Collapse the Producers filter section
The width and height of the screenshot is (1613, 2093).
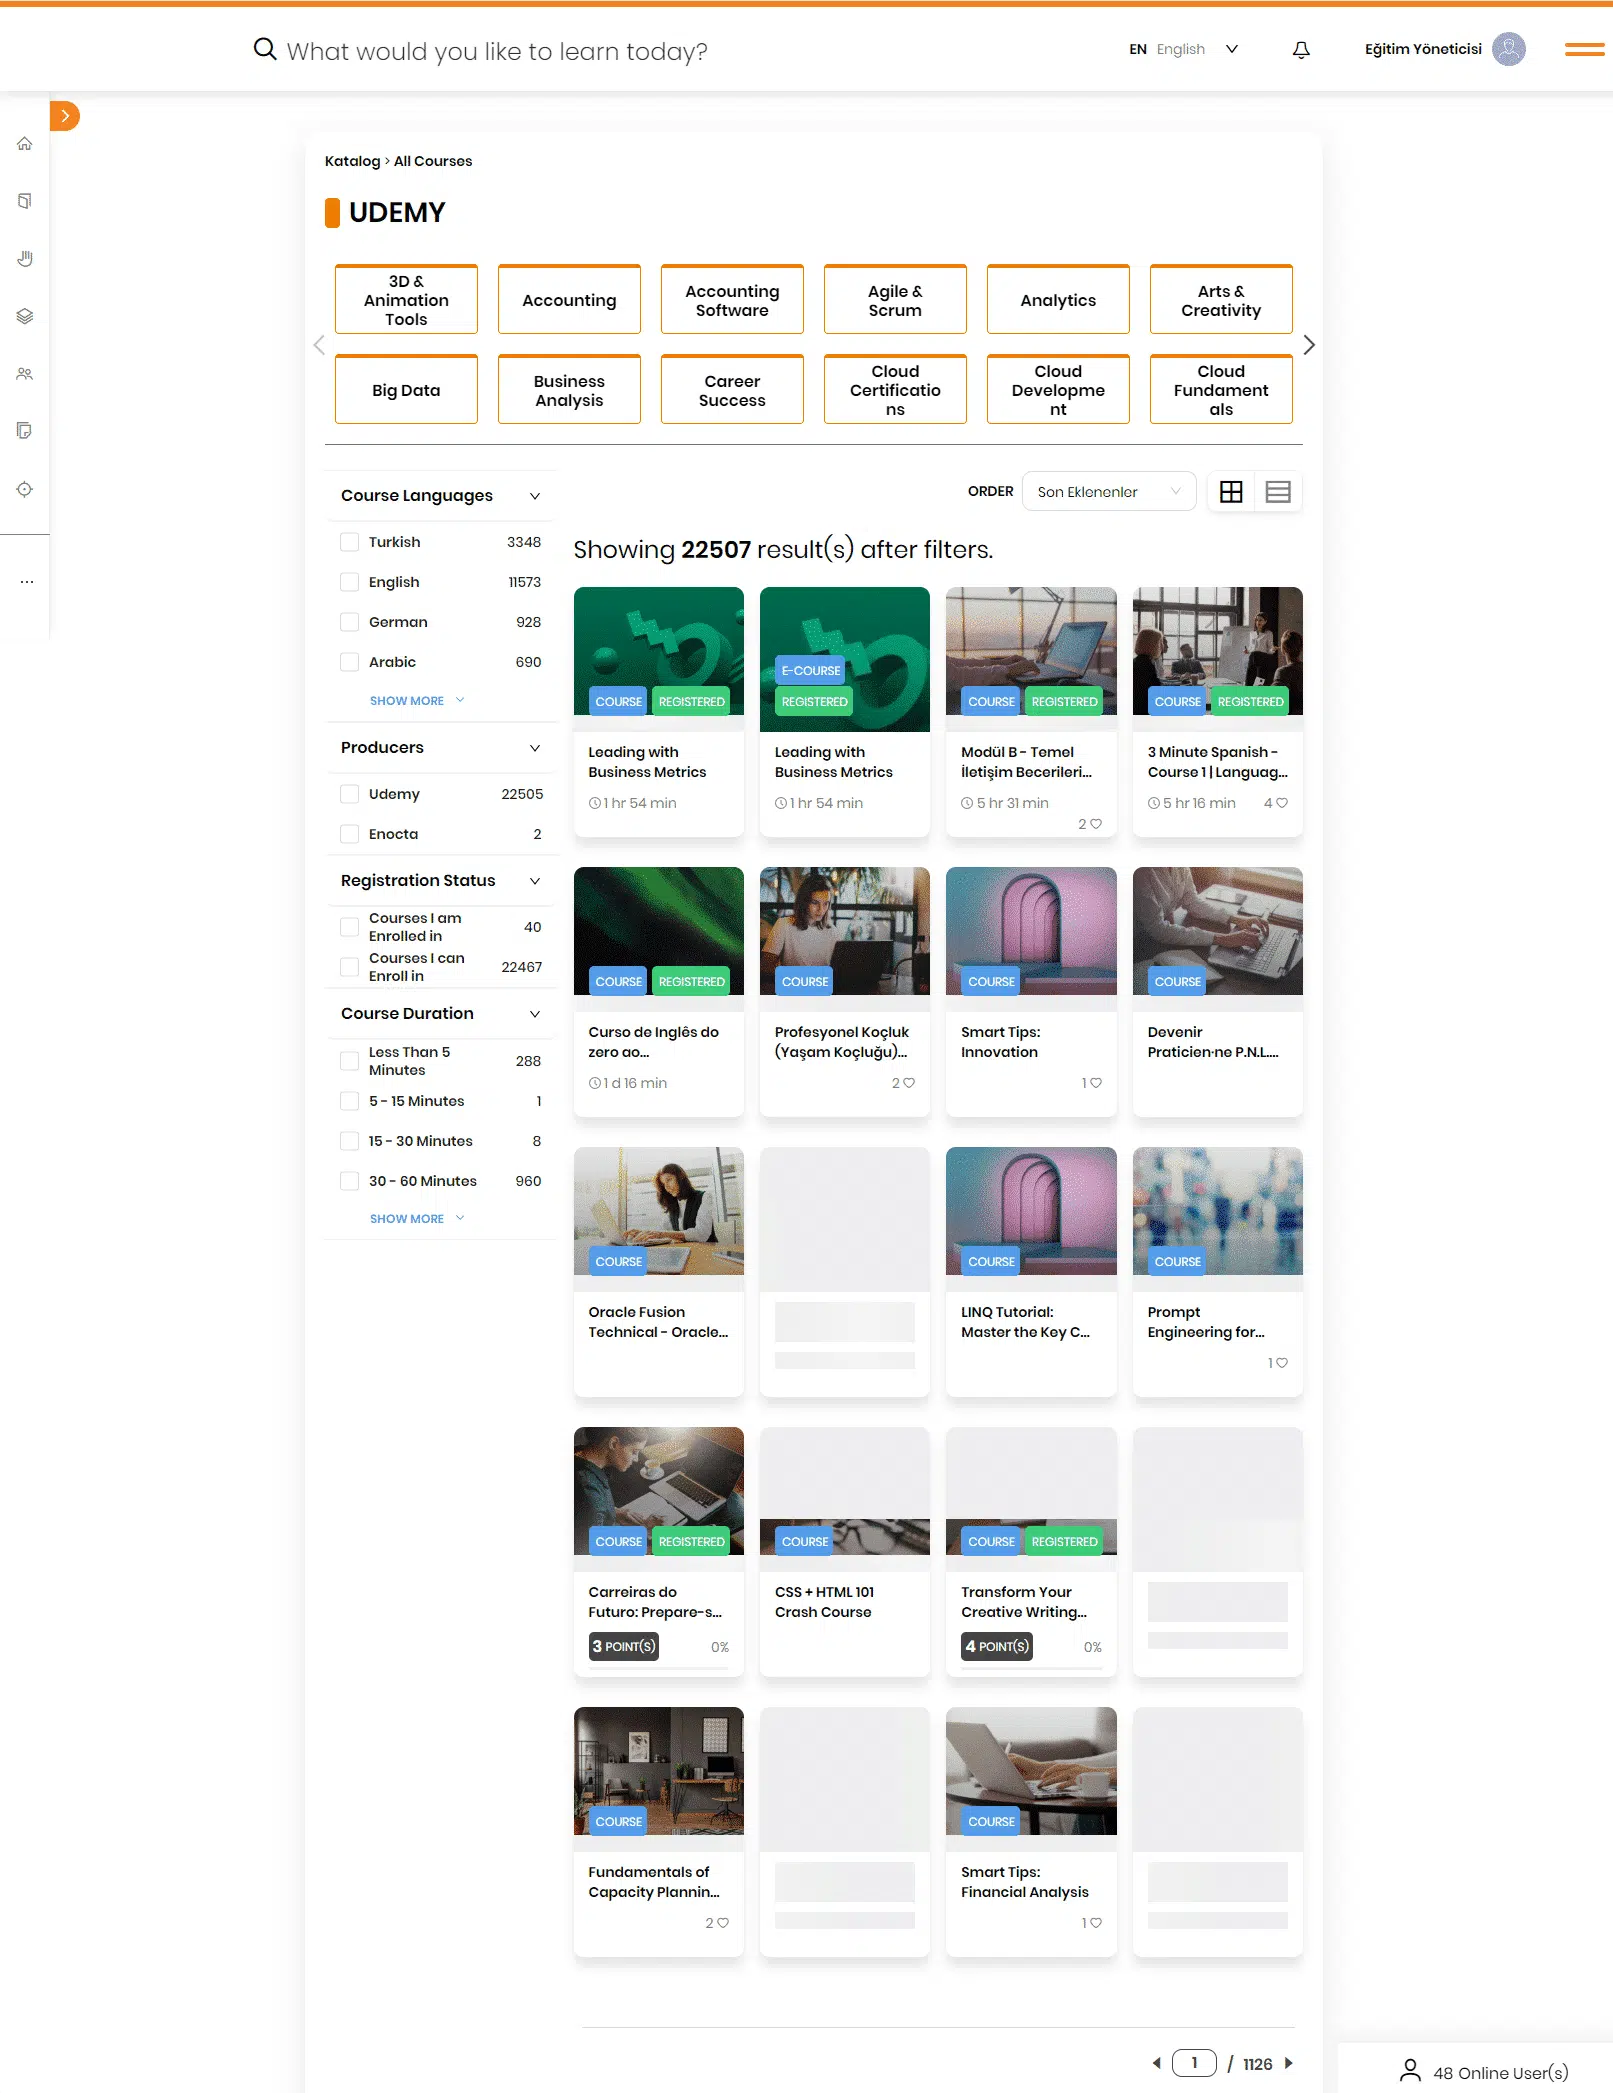point(535,748)
